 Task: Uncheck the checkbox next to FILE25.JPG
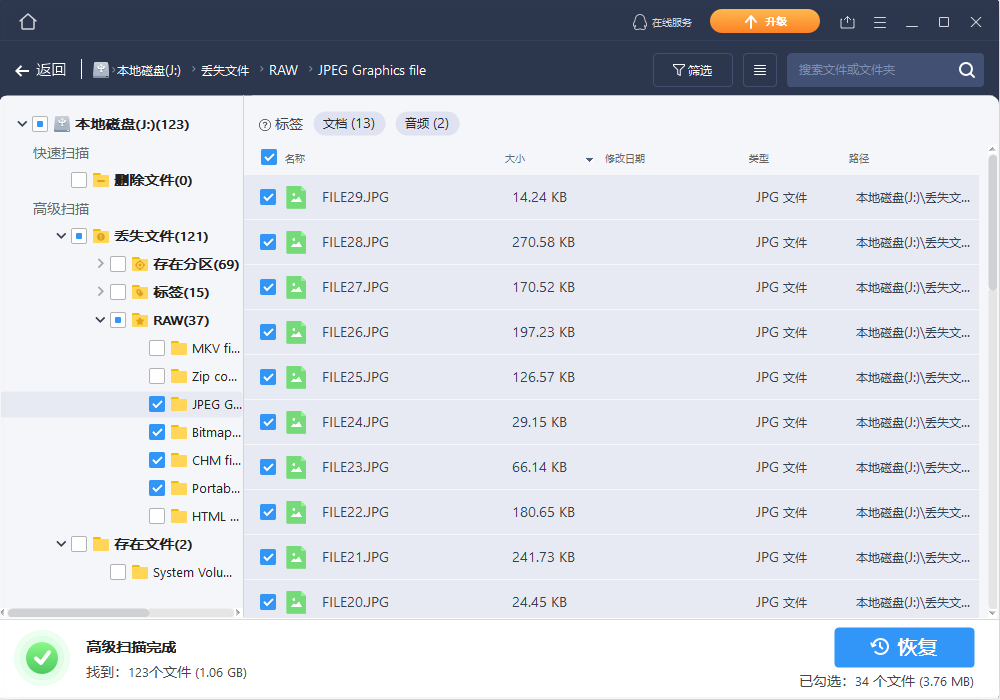click(268, 377)
